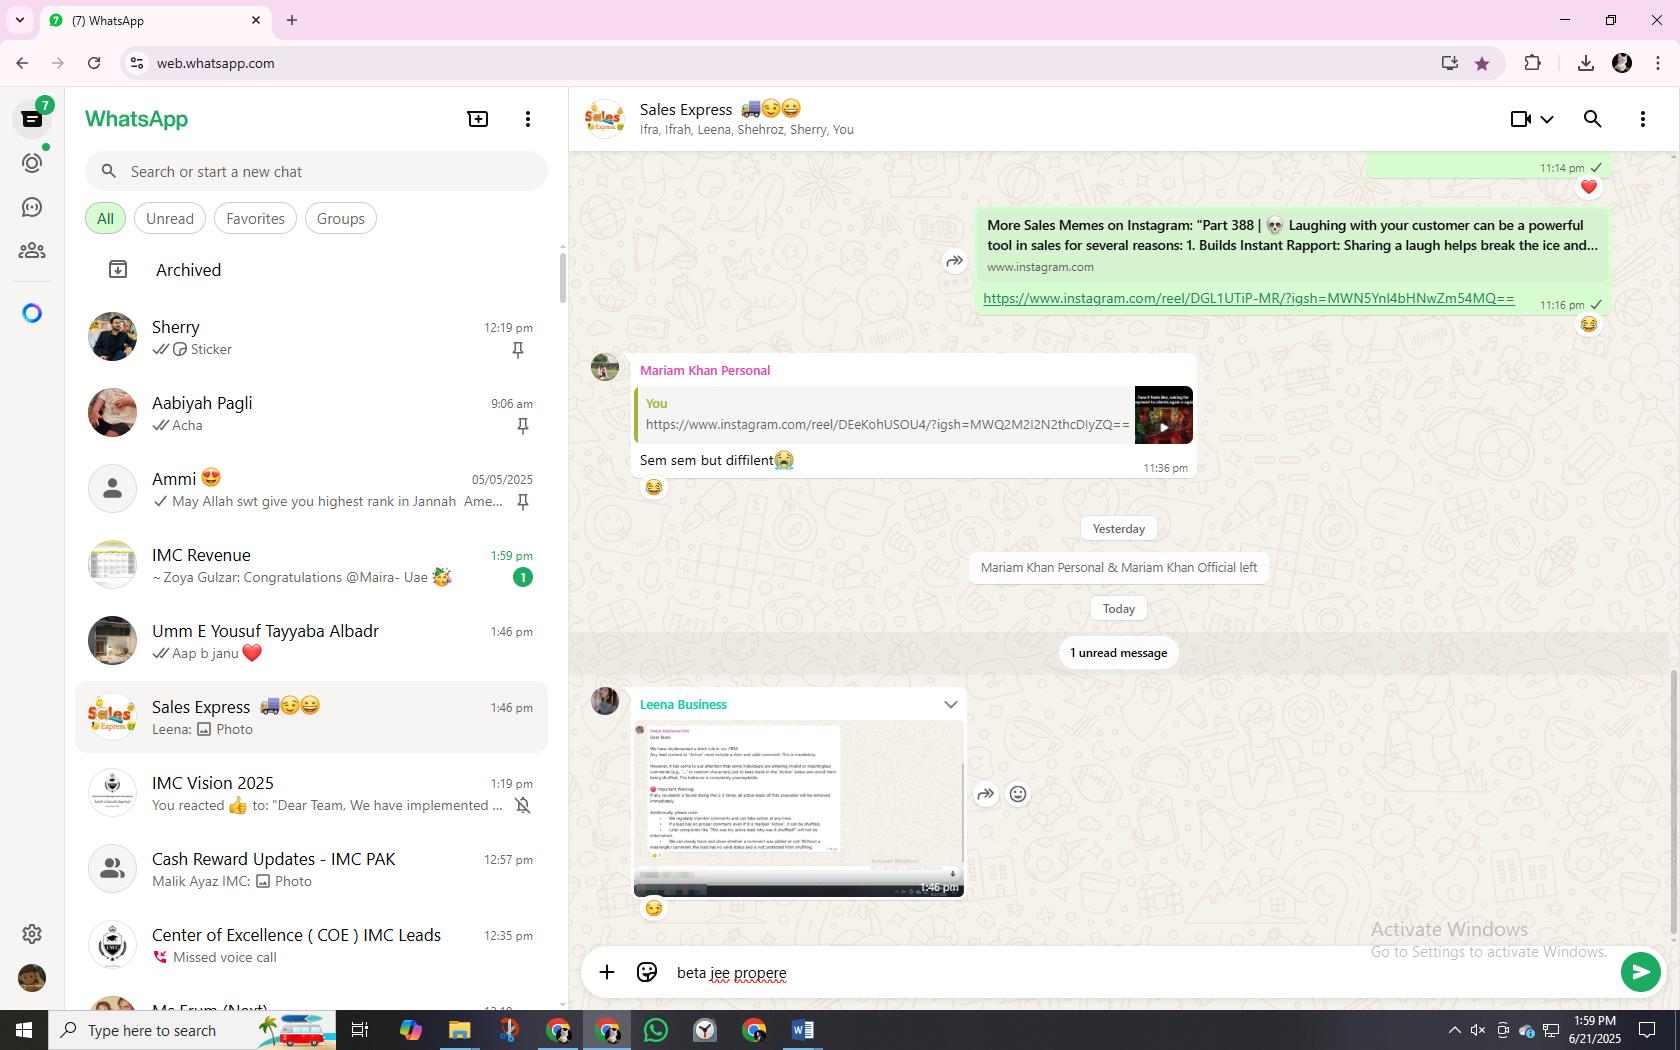Bookmark page with star icon
The height and width of the screenshot is (1050, 1680).
pyautogui.click(x=1482, y=63)
